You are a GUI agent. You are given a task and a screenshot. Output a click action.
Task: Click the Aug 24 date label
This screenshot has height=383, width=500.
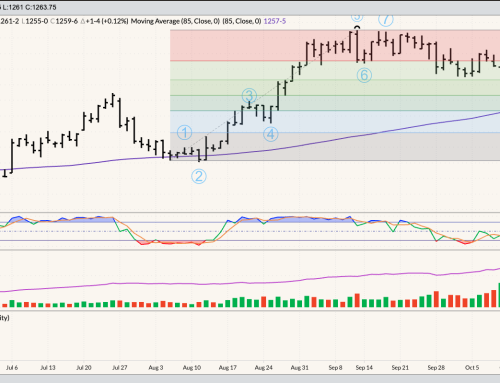(x=264, y=367)
